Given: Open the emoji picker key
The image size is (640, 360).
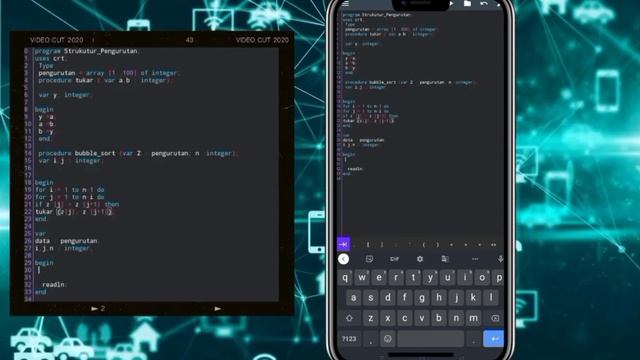Looking at the screenshot, I should coord(387,338).
